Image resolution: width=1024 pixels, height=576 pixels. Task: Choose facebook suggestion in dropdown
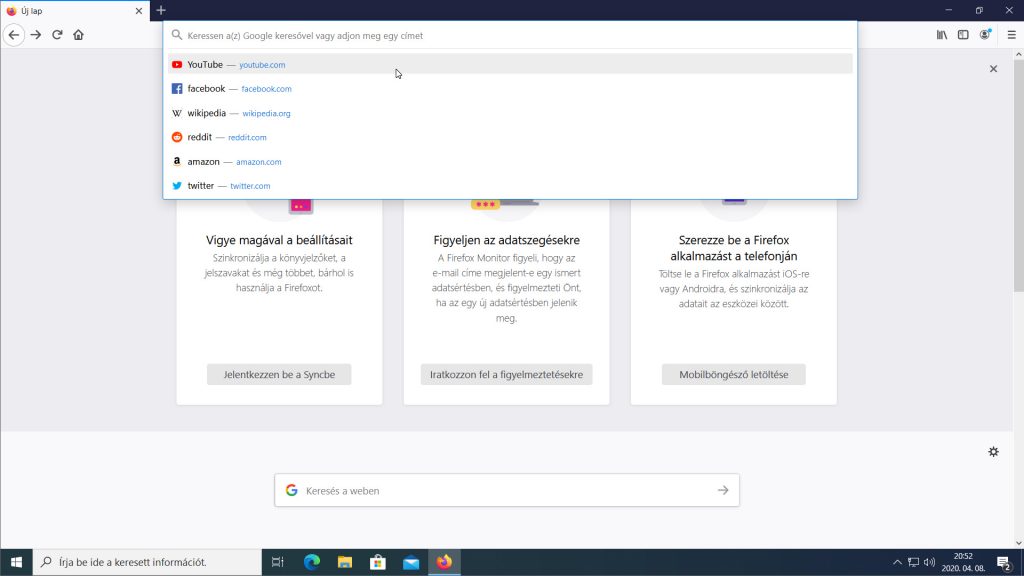point(509,89)
